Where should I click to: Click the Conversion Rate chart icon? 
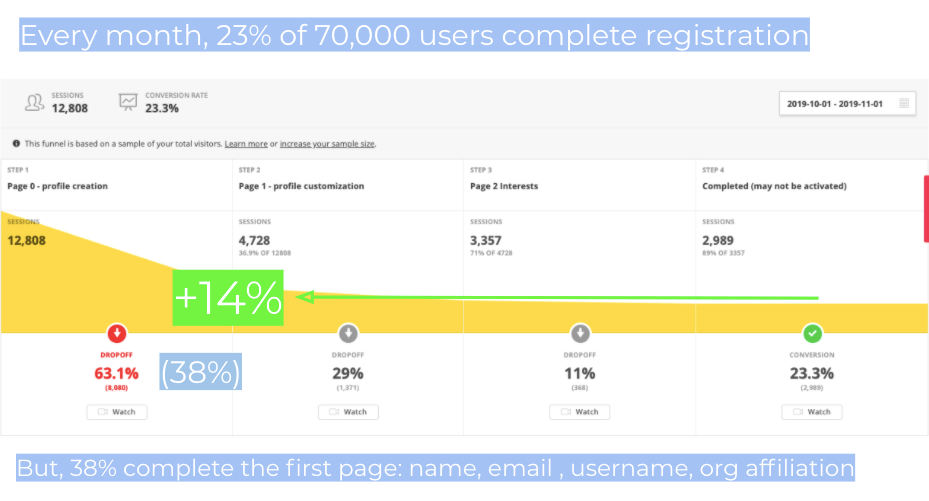coord(128,102)
